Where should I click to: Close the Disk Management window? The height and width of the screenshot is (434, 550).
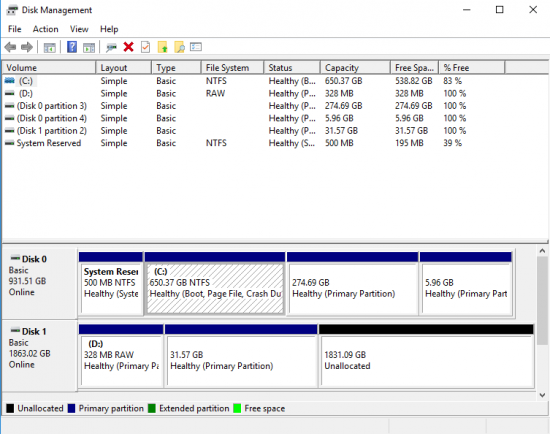pyautogui.click(x=533, y=10)
